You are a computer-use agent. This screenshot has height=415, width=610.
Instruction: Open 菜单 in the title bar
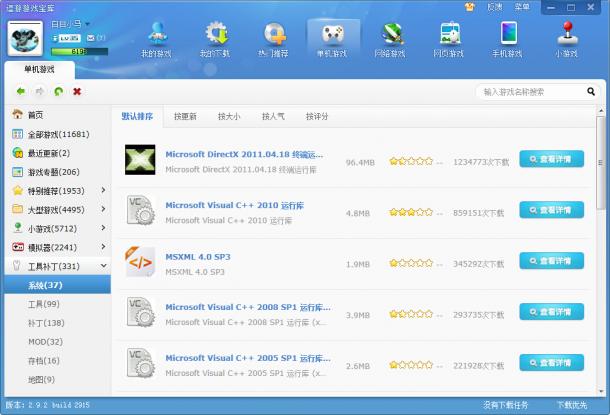[x=522, y=7]
